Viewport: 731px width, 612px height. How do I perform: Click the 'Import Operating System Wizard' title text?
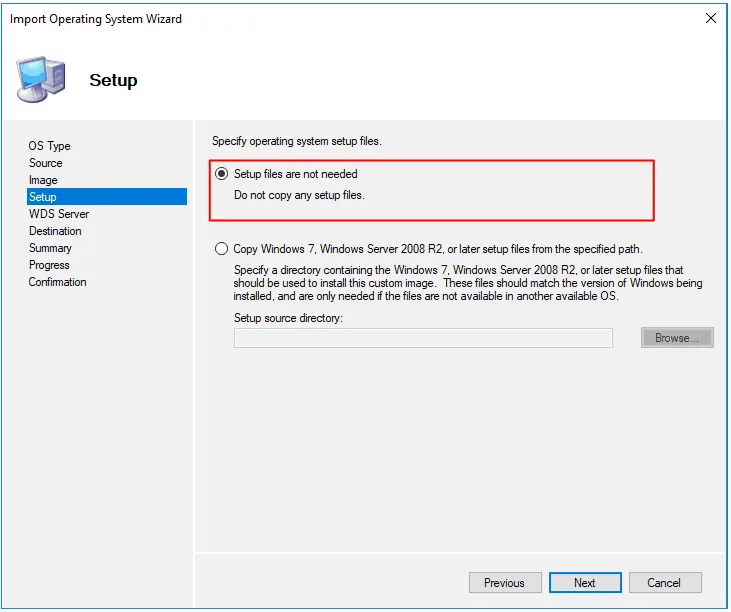(96, 19)
